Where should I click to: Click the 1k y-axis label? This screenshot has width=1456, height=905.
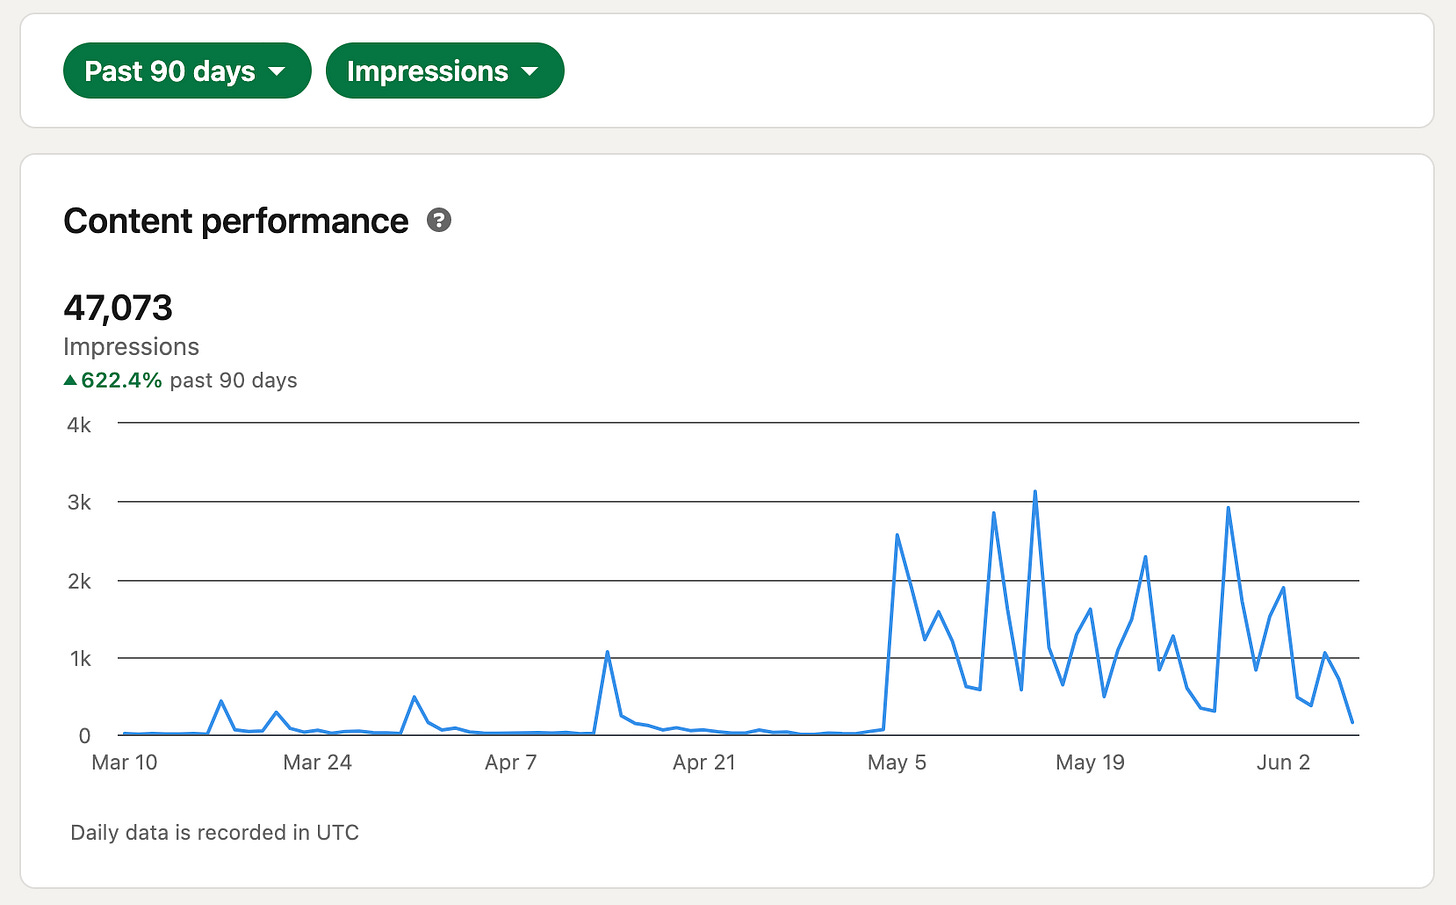[x=80, y=659]
